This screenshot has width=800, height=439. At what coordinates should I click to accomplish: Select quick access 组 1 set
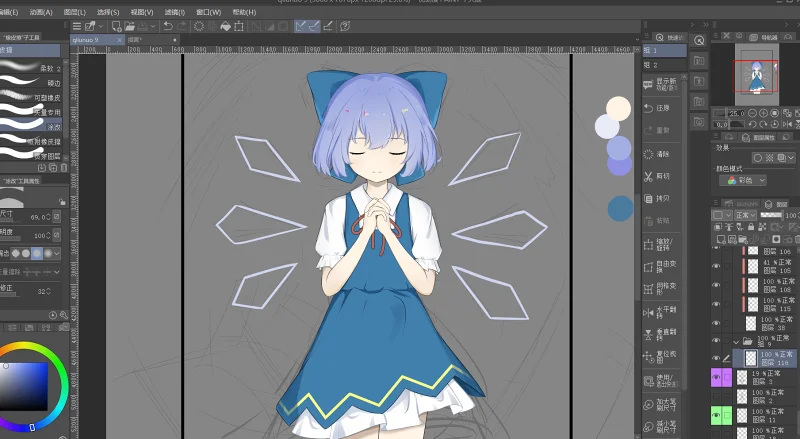[664, 50]
